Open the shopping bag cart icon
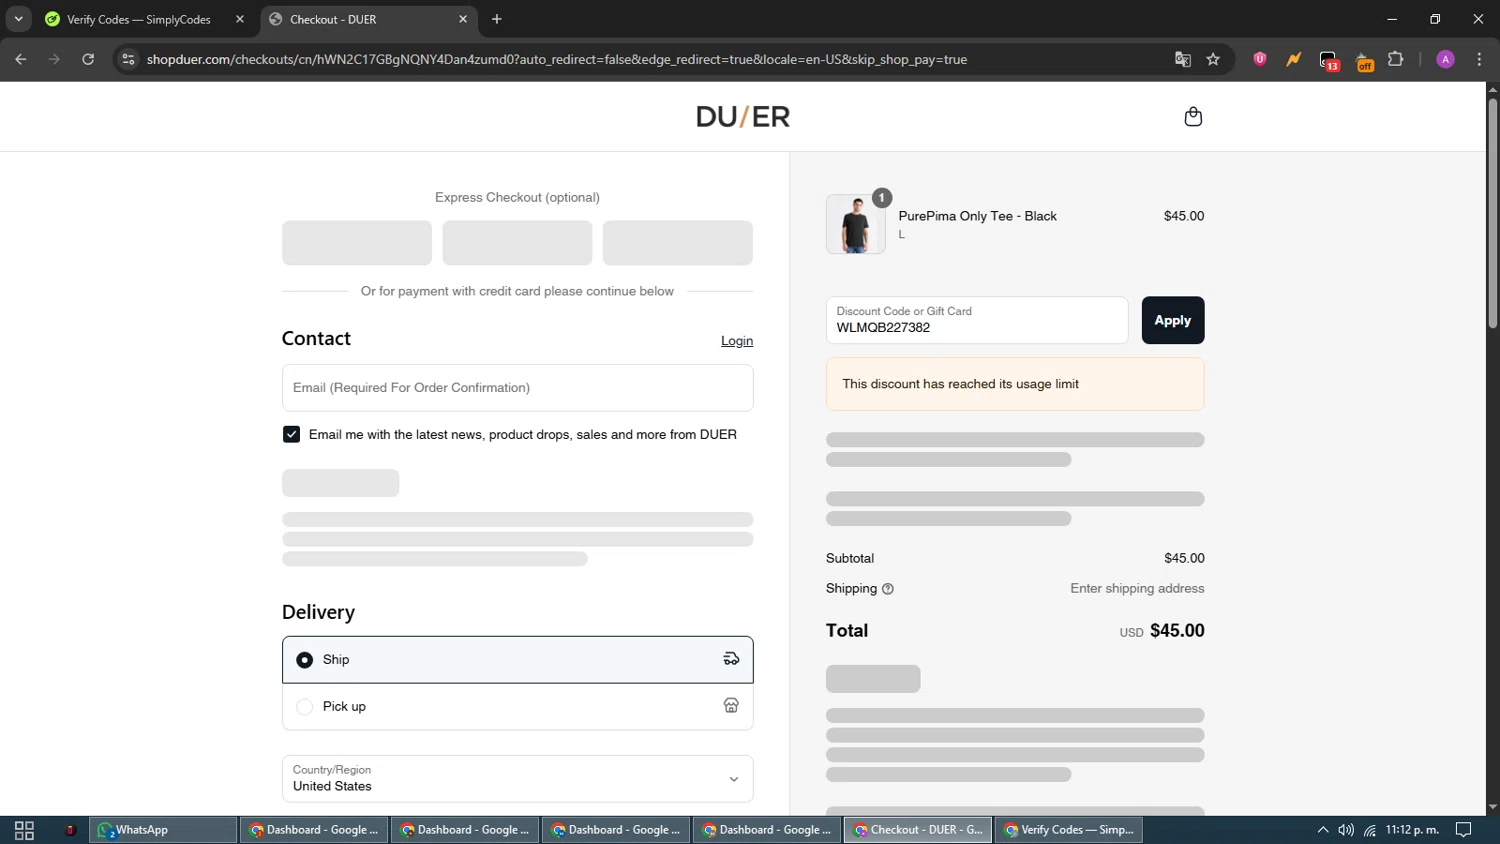Screen dimensions: 1500x844 point(1193,117)
